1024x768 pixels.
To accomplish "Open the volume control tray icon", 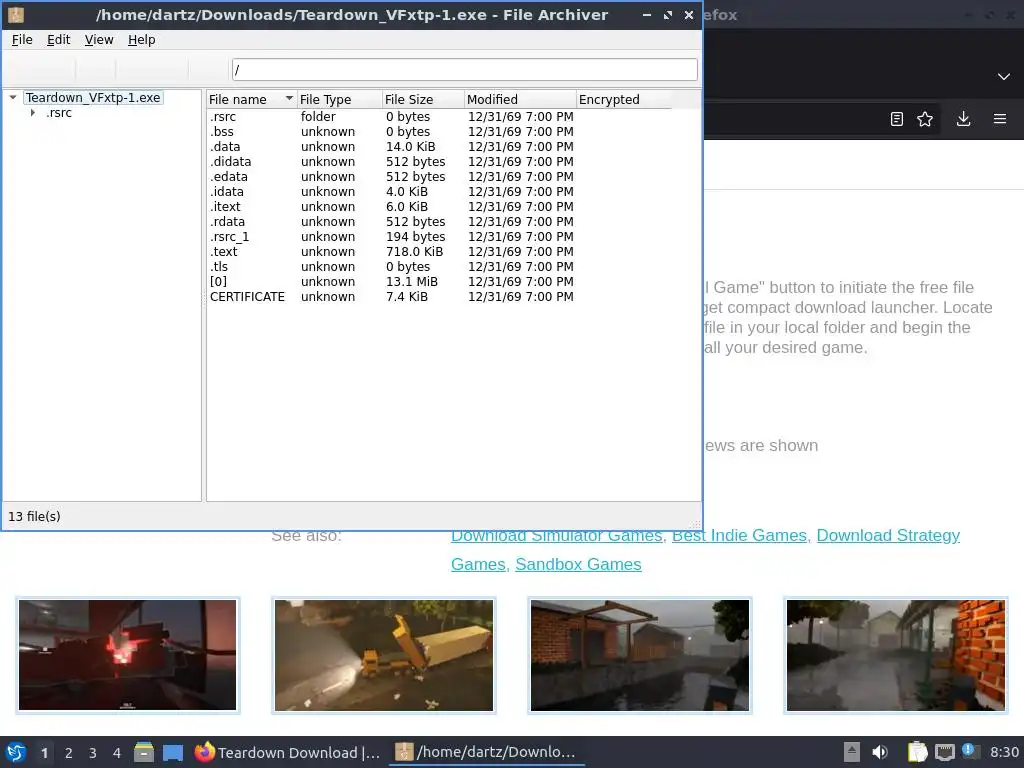I will tap(880, 752).
